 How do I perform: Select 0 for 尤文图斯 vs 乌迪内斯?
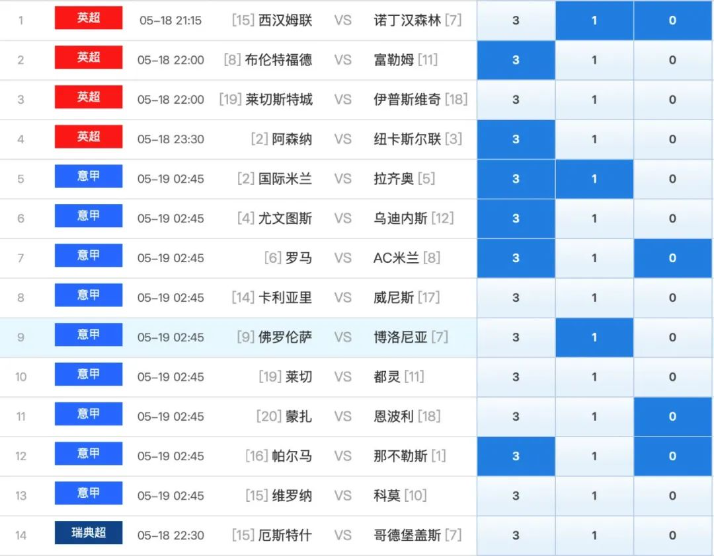(673, 218)
